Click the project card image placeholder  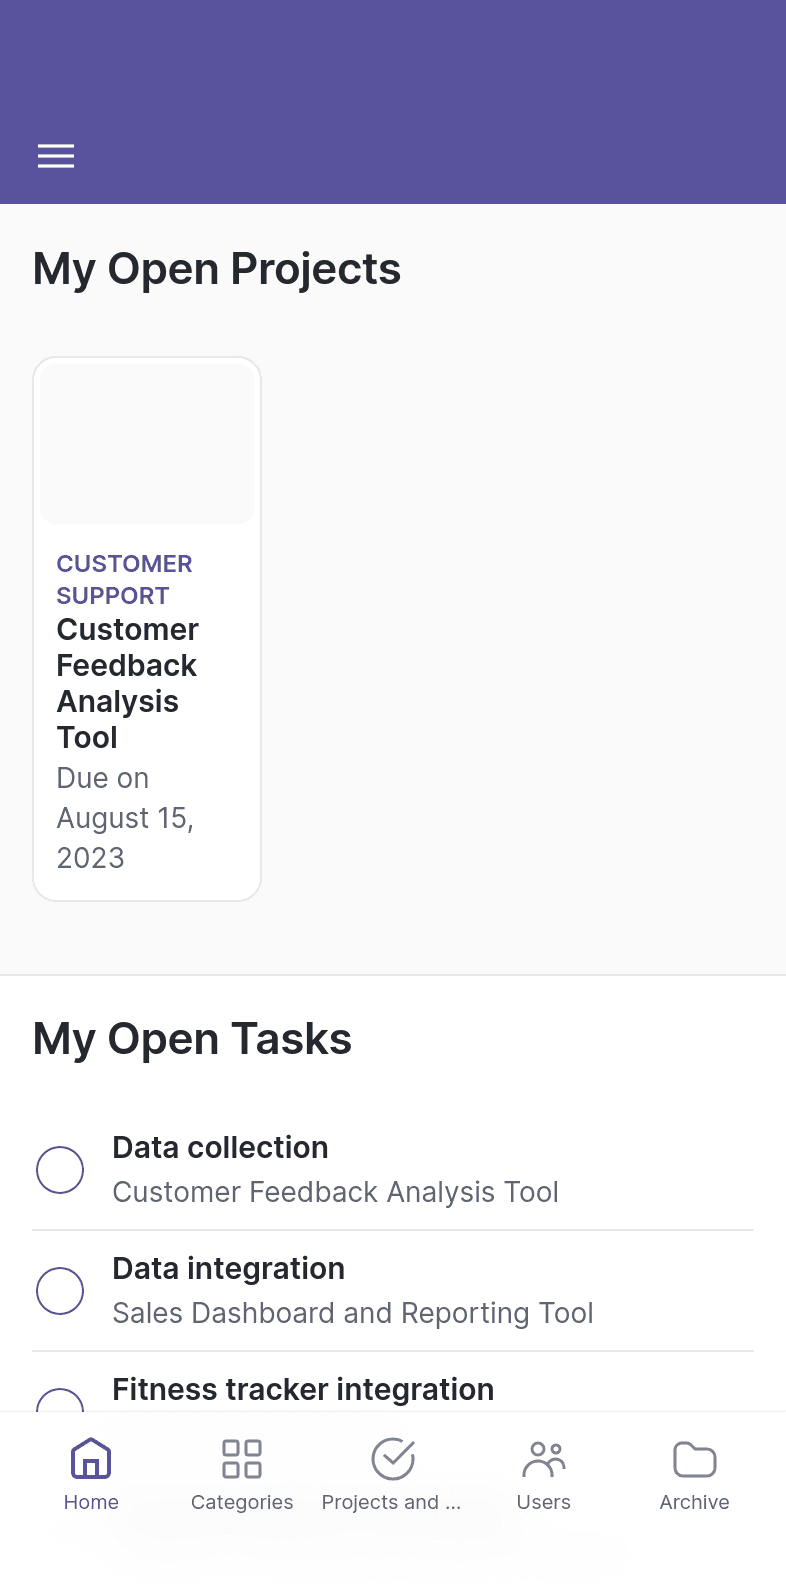click(x=147, y=444)
